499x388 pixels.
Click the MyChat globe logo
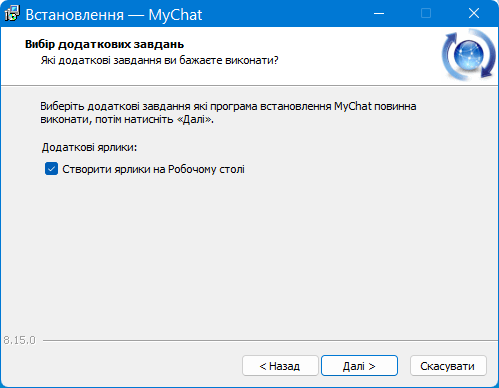pos(469,55)
